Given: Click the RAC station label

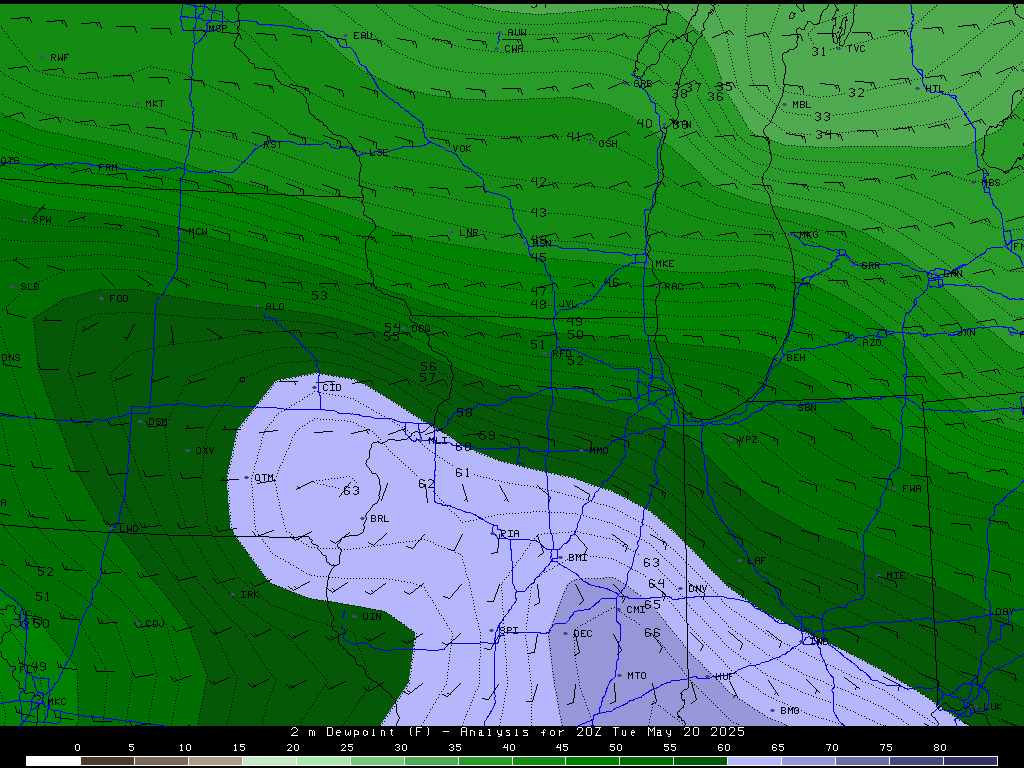Looking at the screenshot, I should (x=673, y=287).
